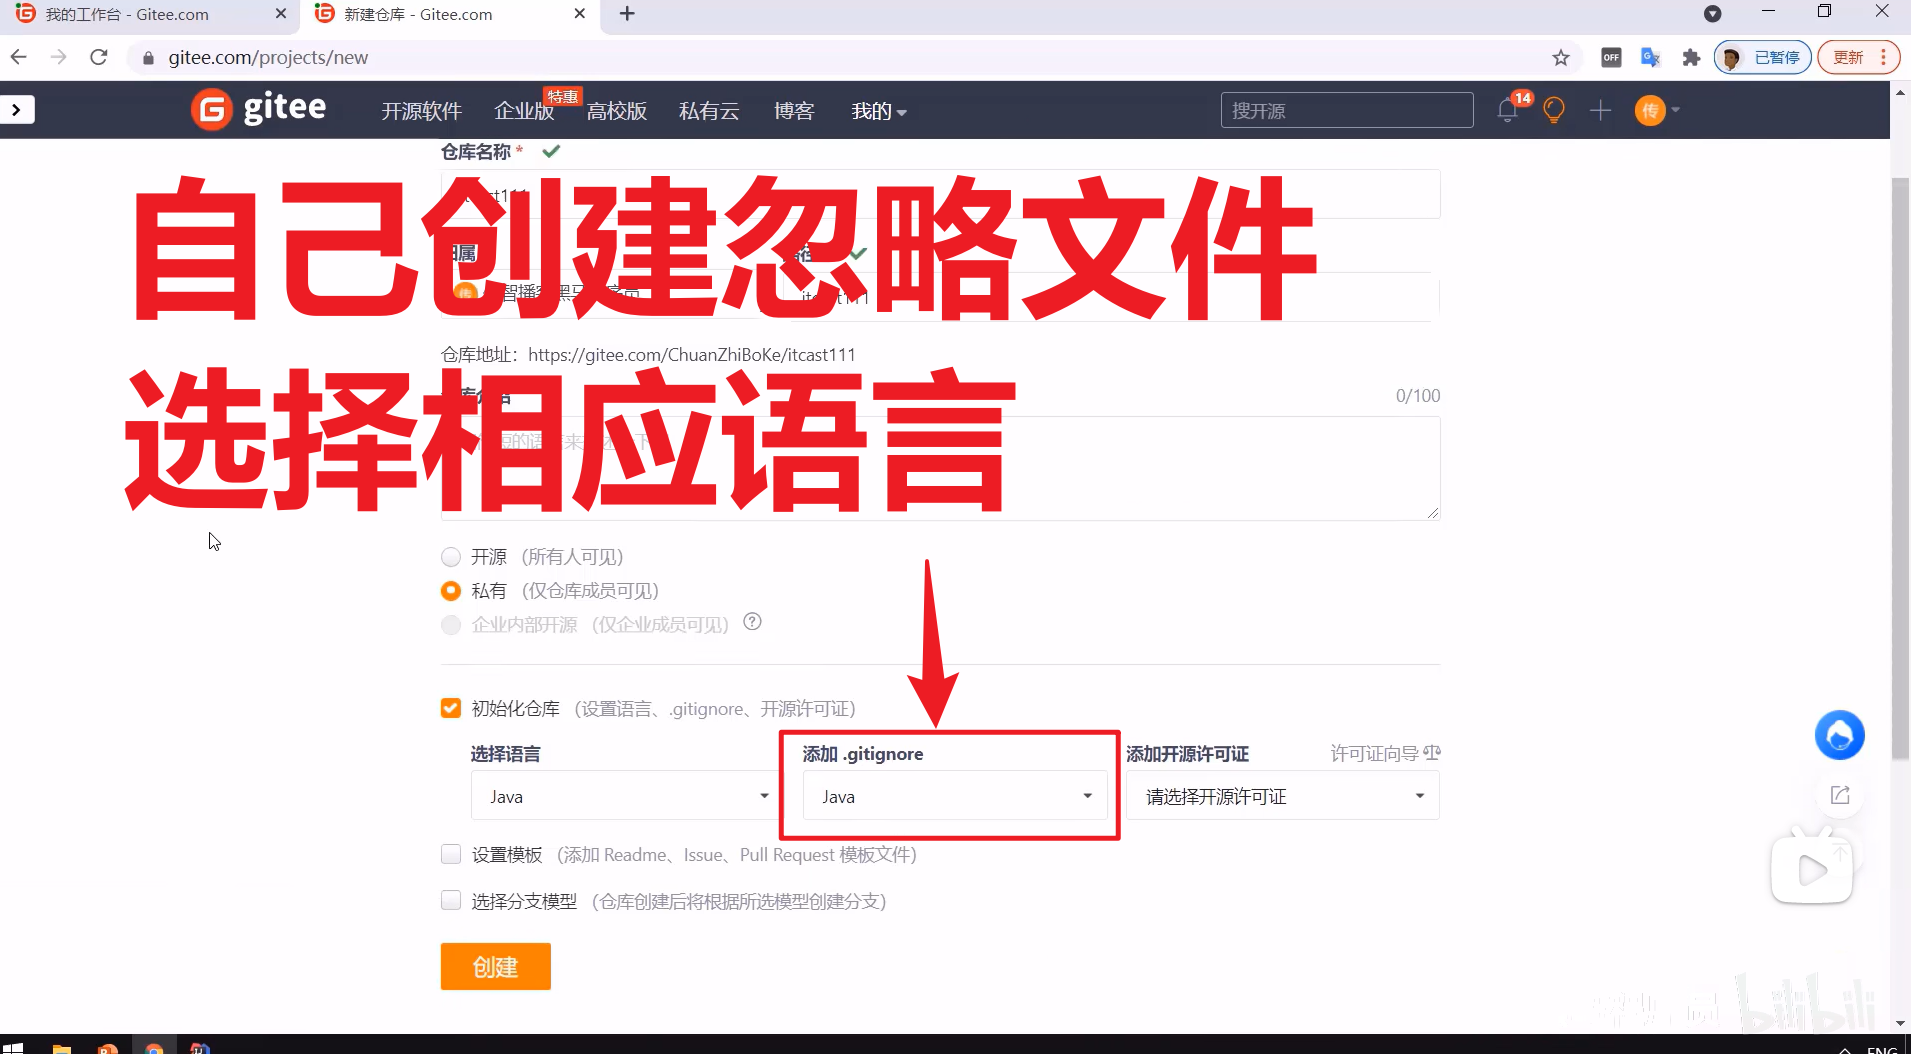Click the share/export floating icon
Screen dimensions: 1911x1054
1839,796
